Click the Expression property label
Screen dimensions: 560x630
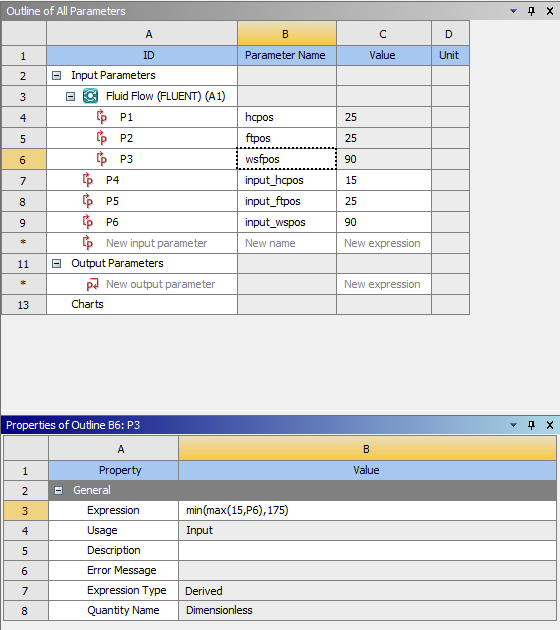pos(113,510)
